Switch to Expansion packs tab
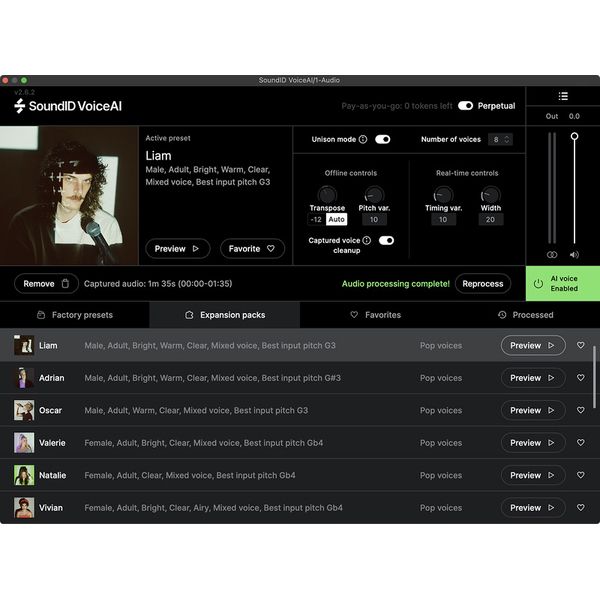Image resolution: width=600 pixels, height=600 pixels. click(x=225, y=315)
